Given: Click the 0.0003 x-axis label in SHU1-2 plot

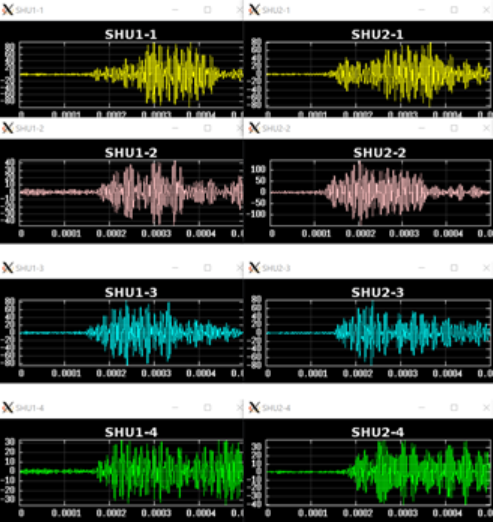Looking at the screenshot, I should pos(156,233).
